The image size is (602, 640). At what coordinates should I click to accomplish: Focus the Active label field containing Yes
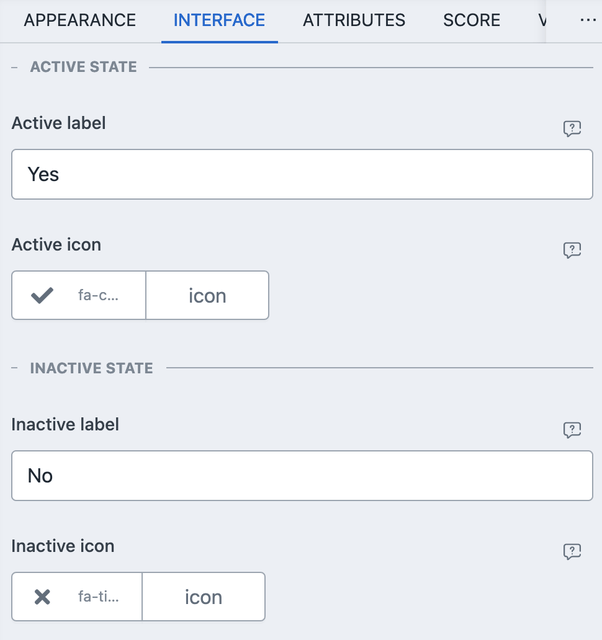[x=301, y=174]
